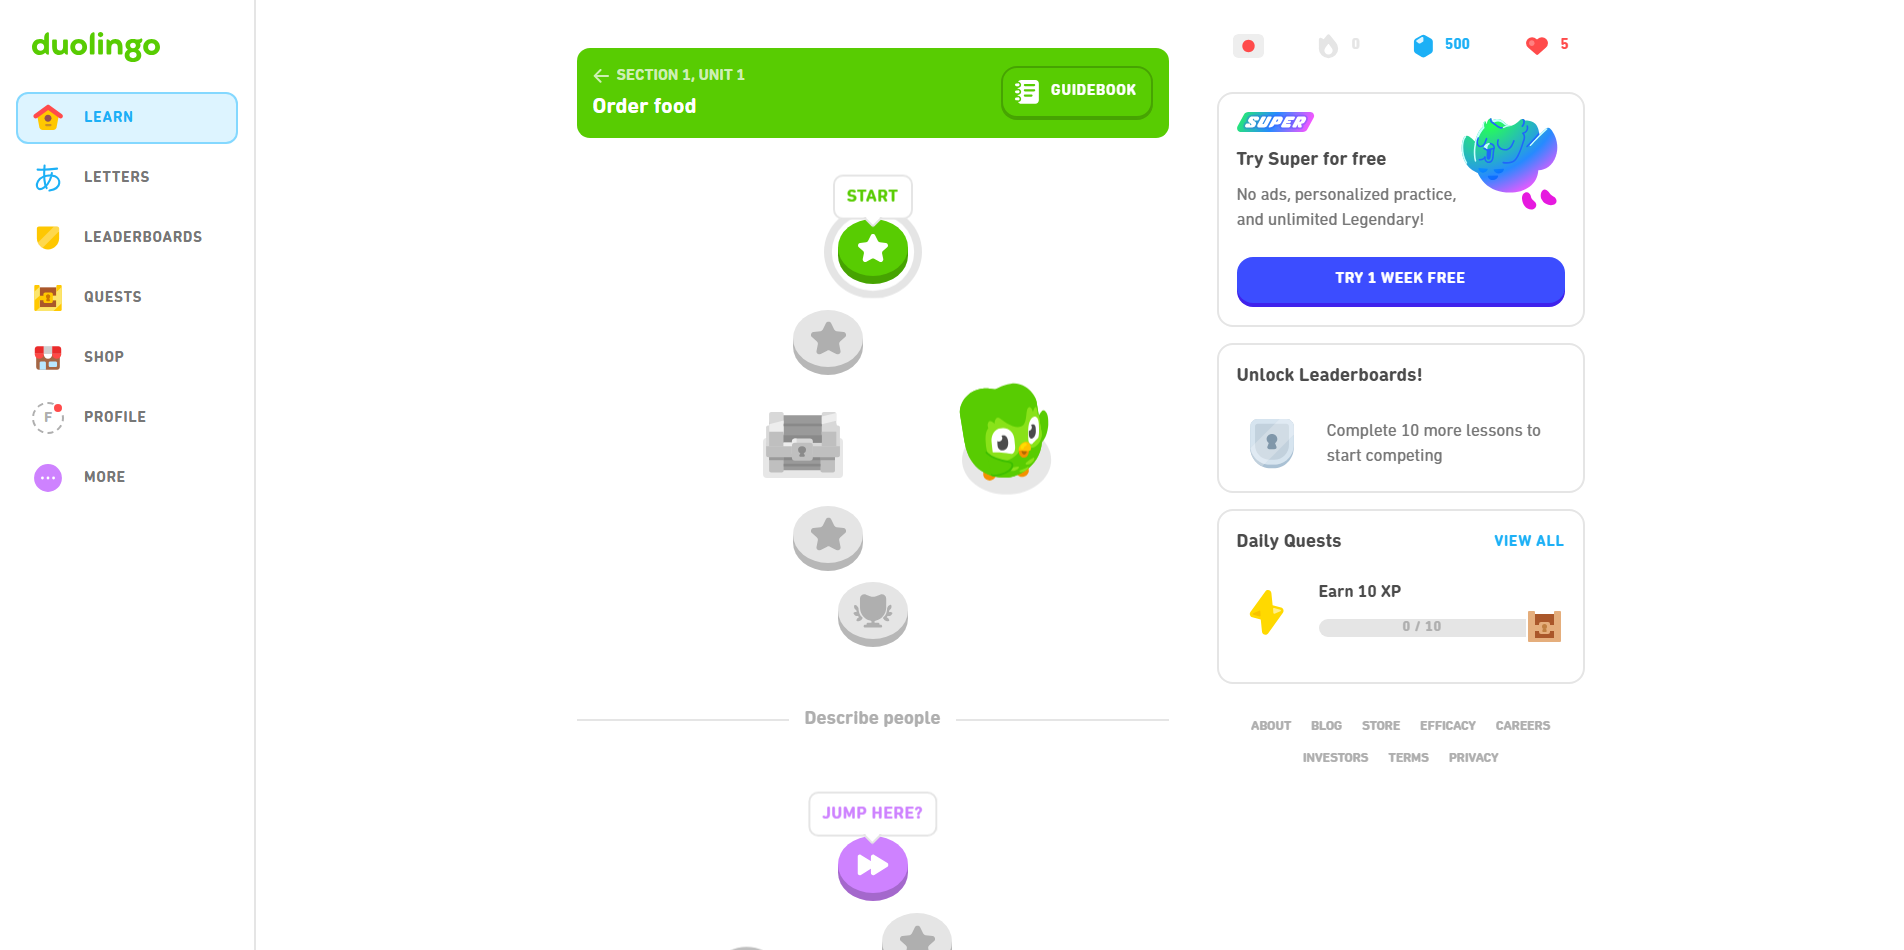Click the blue gem counter showing 500

[x=1440, y=44]
